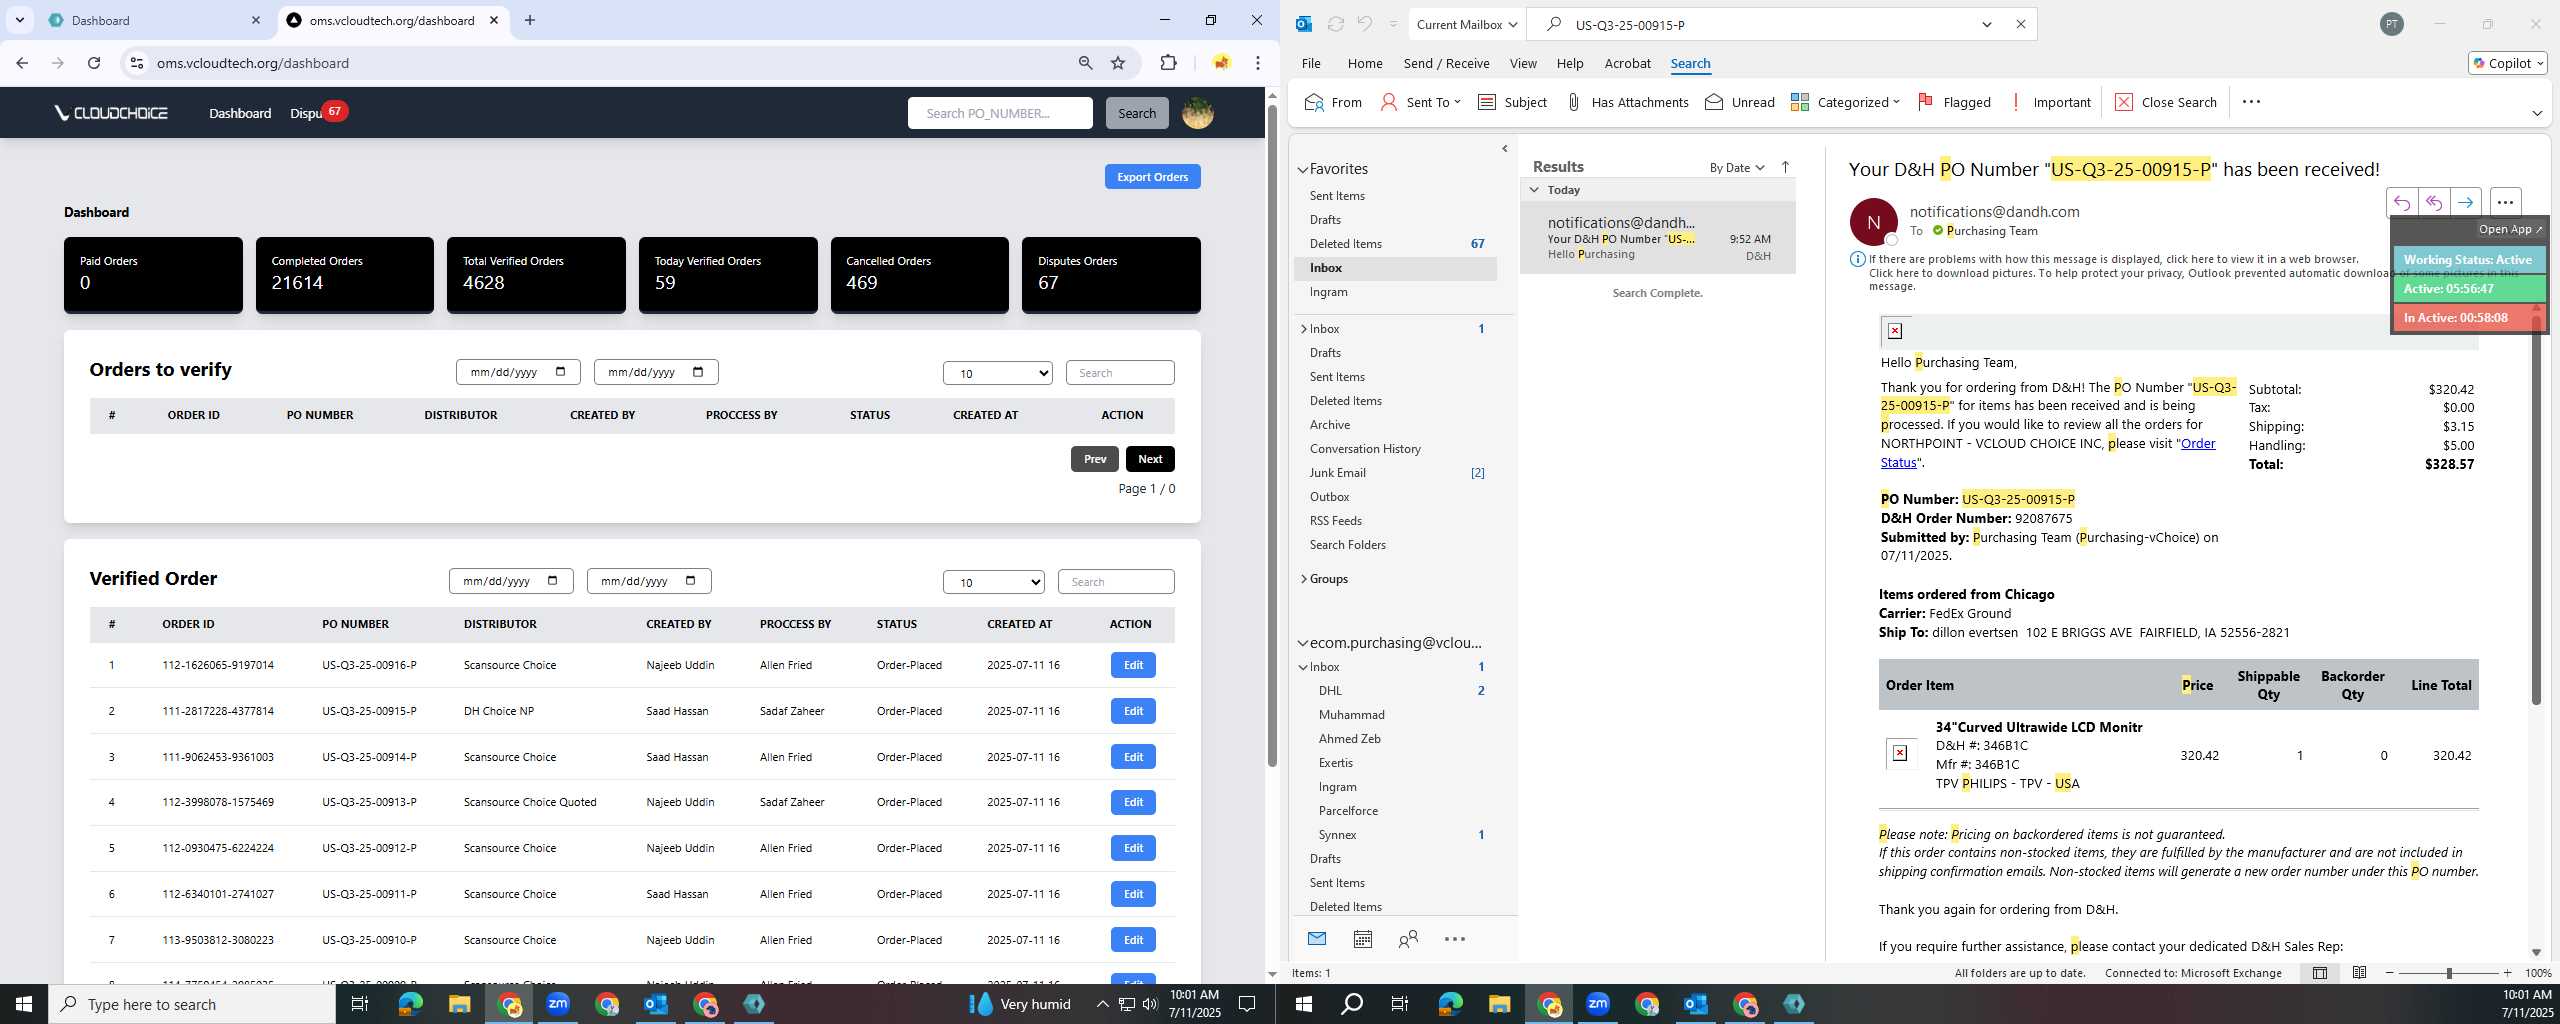Click Windows Start button on left taskbar
Screen dimensions: 2560x1024
24,1004
